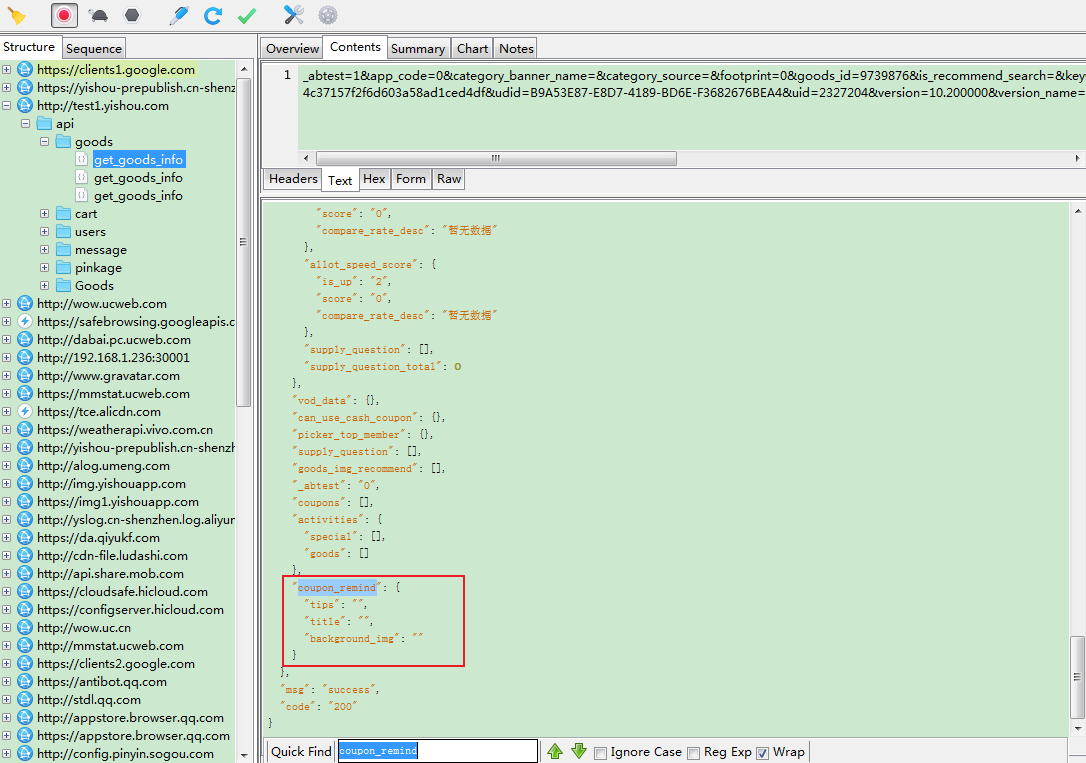Expand the clients1.google.com host
Viewport: 1086px width, 763px height.
click(x=6, y=69)
